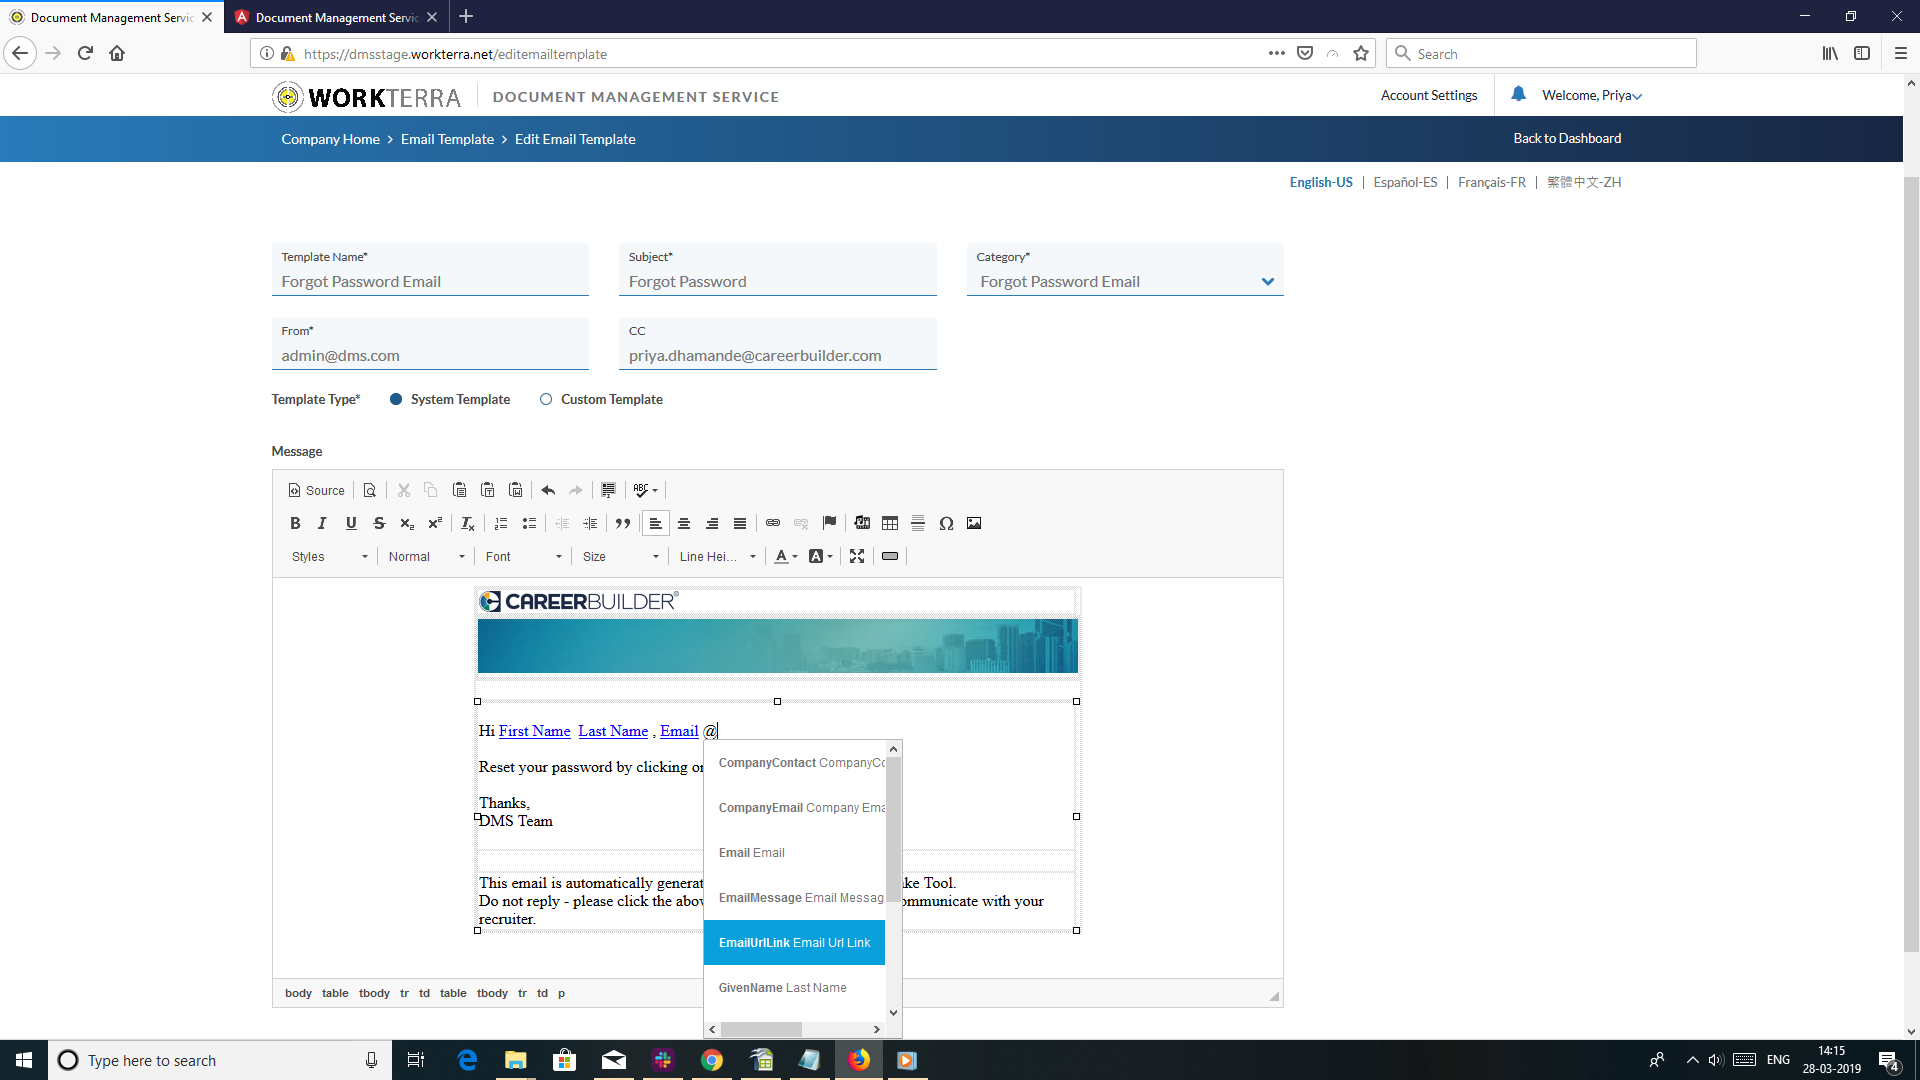Click the Back to Dashboard link
Viewport: 1920px width, 1080px height.
1566,138
